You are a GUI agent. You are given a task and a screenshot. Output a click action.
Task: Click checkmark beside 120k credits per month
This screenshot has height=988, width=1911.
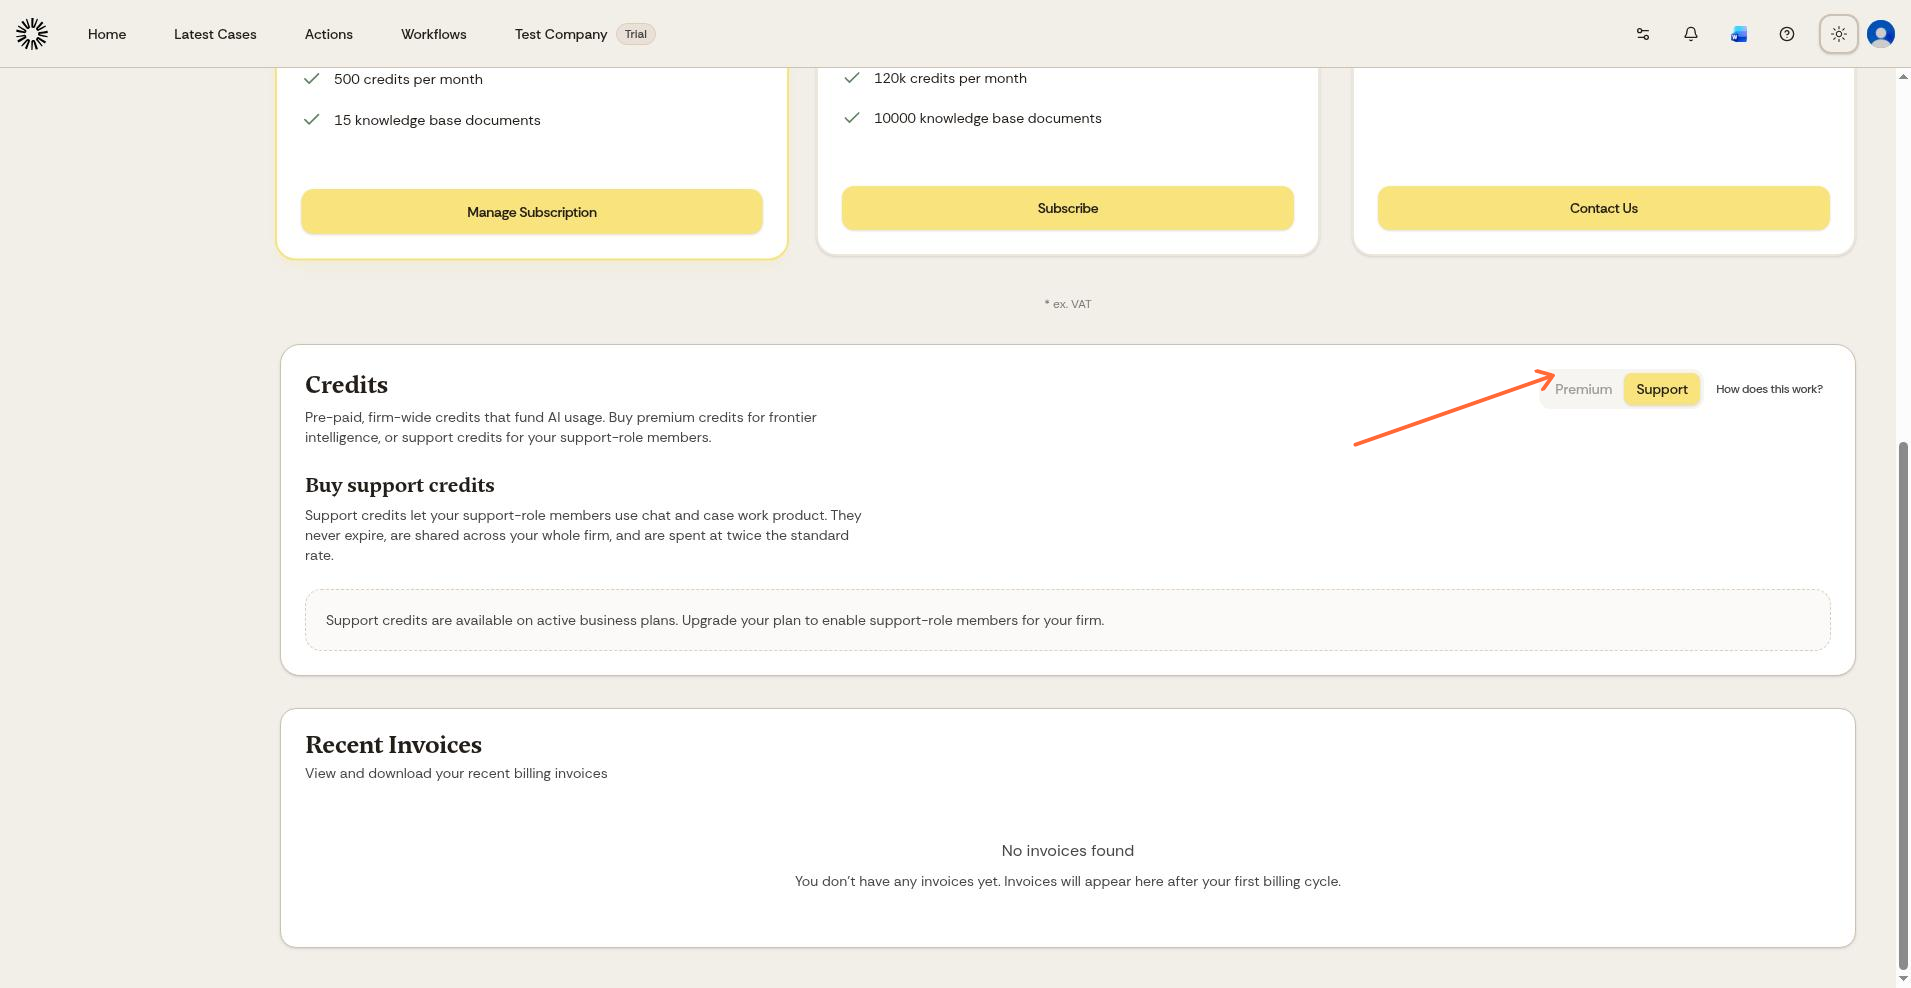click(852, 77)
